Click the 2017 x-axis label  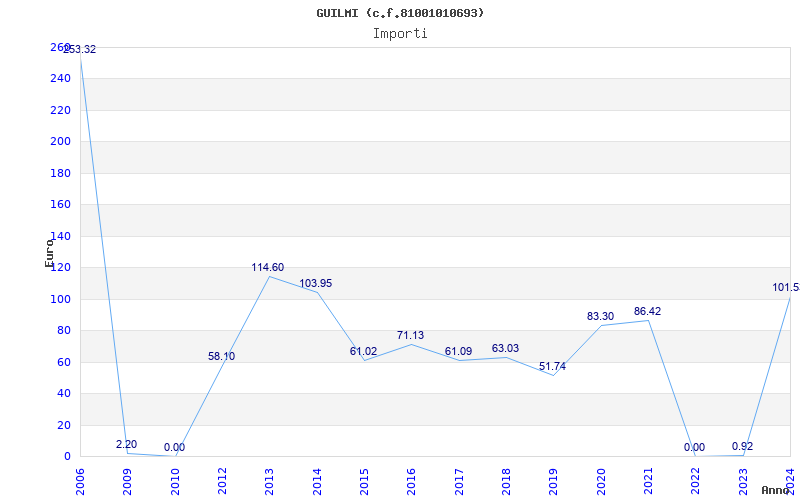[459, 481]
